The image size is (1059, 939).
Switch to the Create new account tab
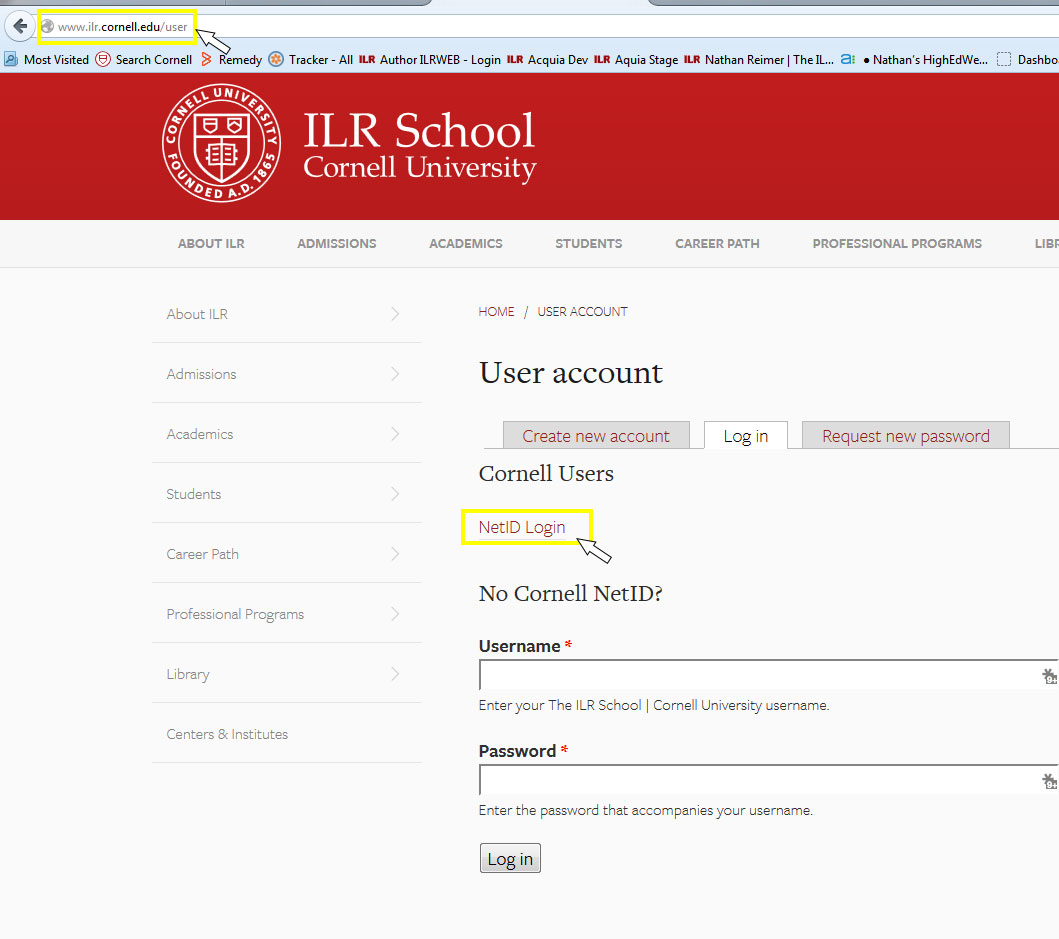click(596, 436)
